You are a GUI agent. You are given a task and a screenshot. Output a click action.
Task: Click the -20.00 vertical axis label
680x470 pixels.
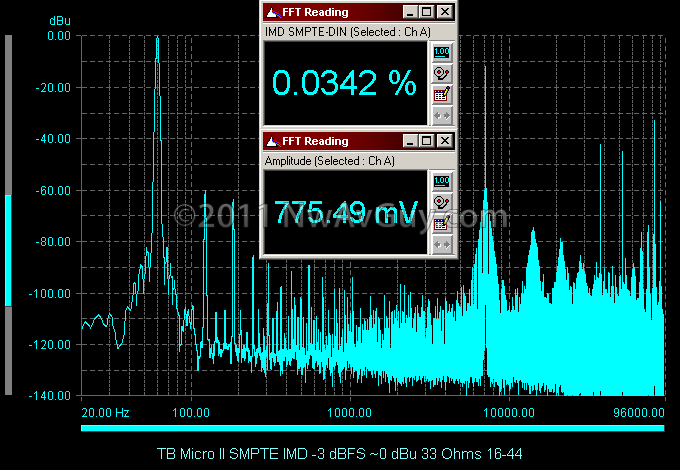(x=53, y=88)
